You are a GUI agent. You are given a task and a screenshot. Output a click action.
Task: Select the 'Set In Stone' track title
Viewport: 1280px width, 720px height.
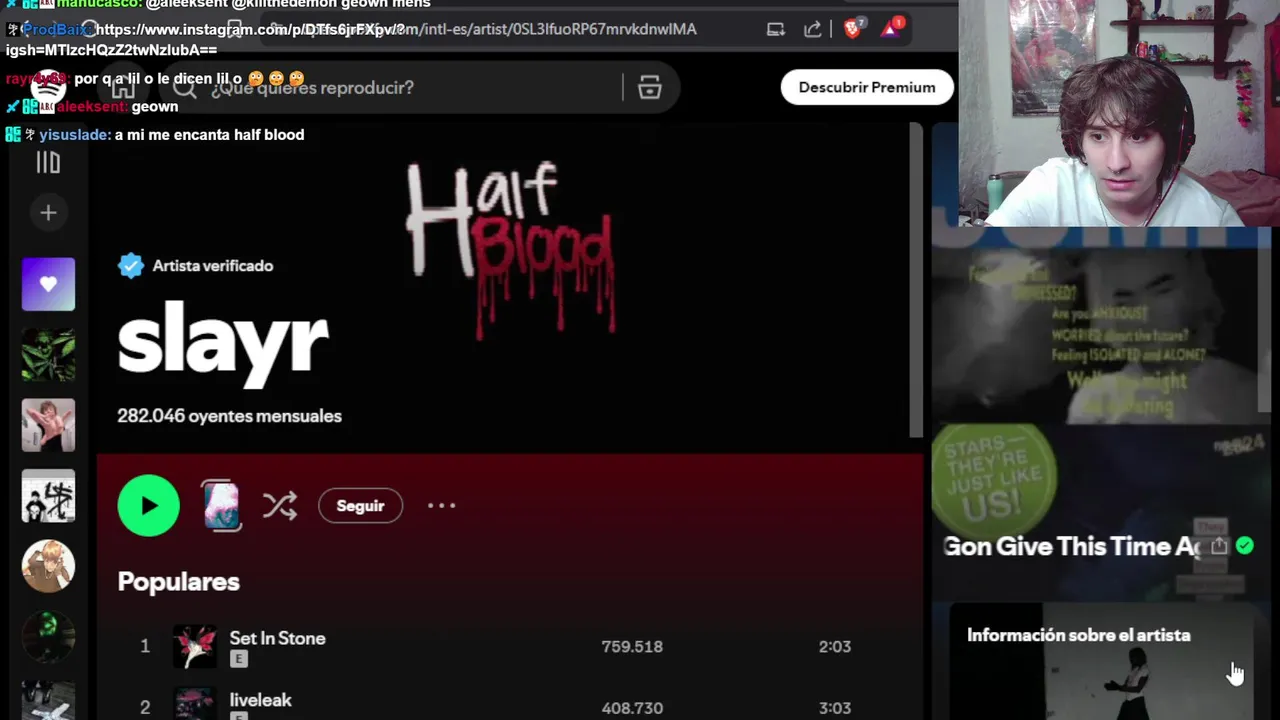click(277, 638)
